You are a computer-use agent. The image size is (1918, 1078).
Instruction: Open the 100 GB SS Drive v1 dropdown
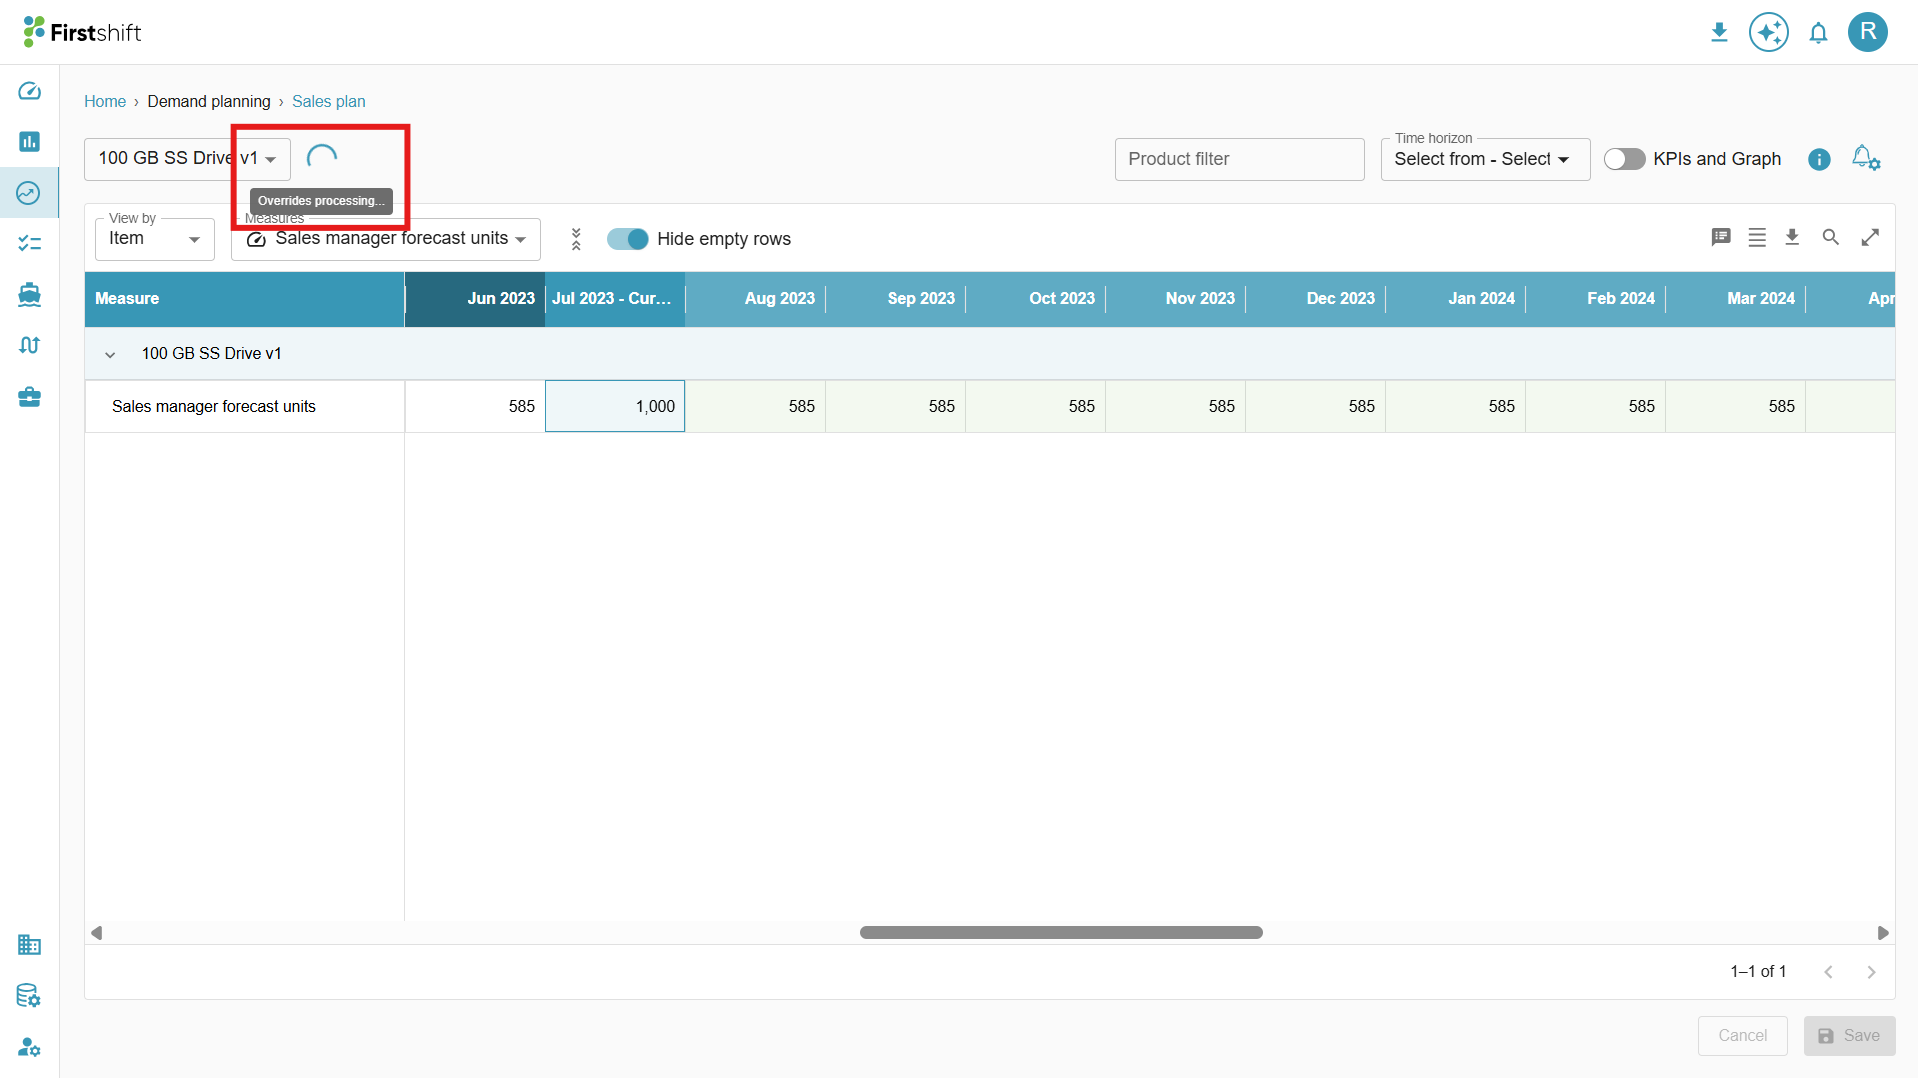(x=187, y=159)
